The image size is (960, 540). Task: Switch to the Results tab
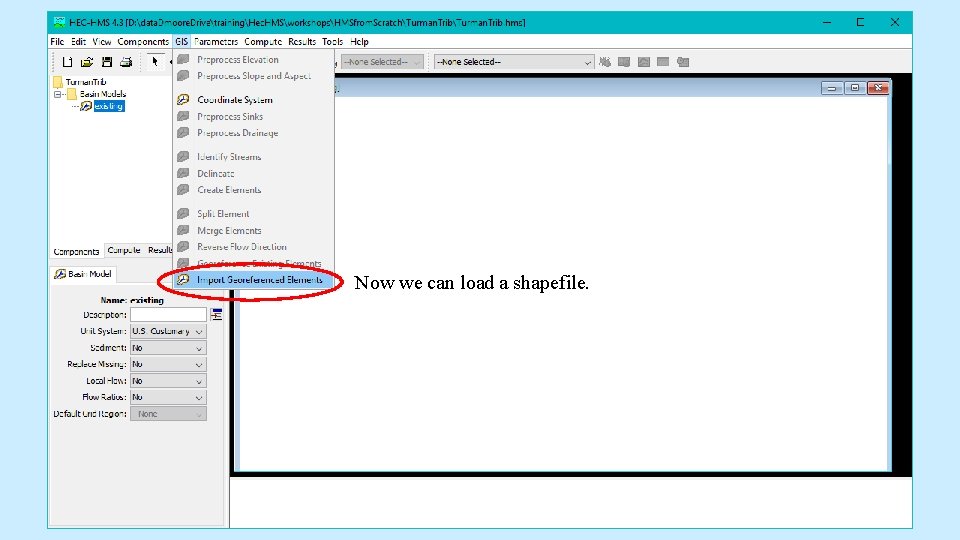(160, 250)
